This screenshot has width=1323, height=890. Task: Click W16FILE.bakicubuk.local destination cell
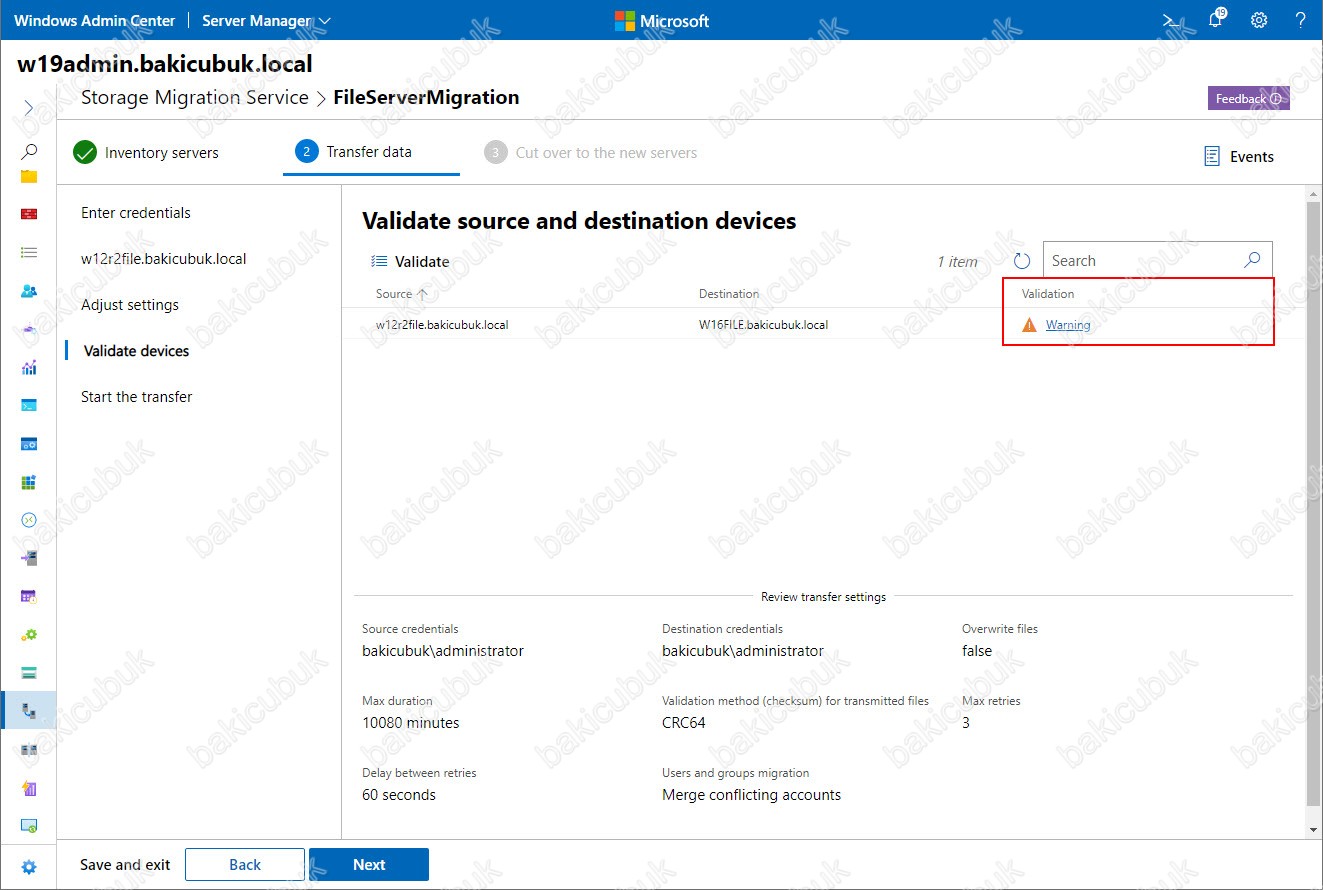763,325
